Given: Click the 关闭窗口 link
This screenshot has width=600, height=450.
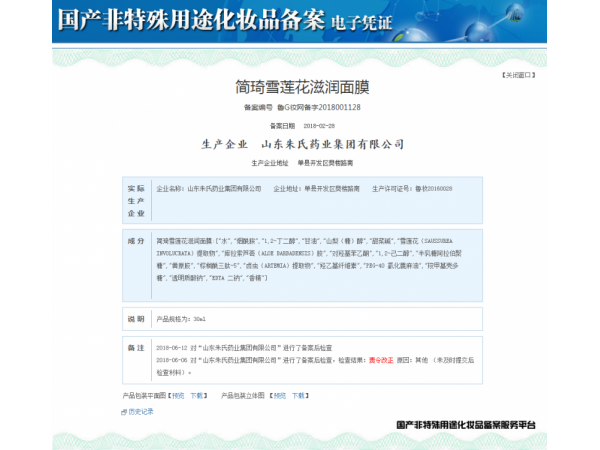Looking at the screenshot, I should 518,75.
